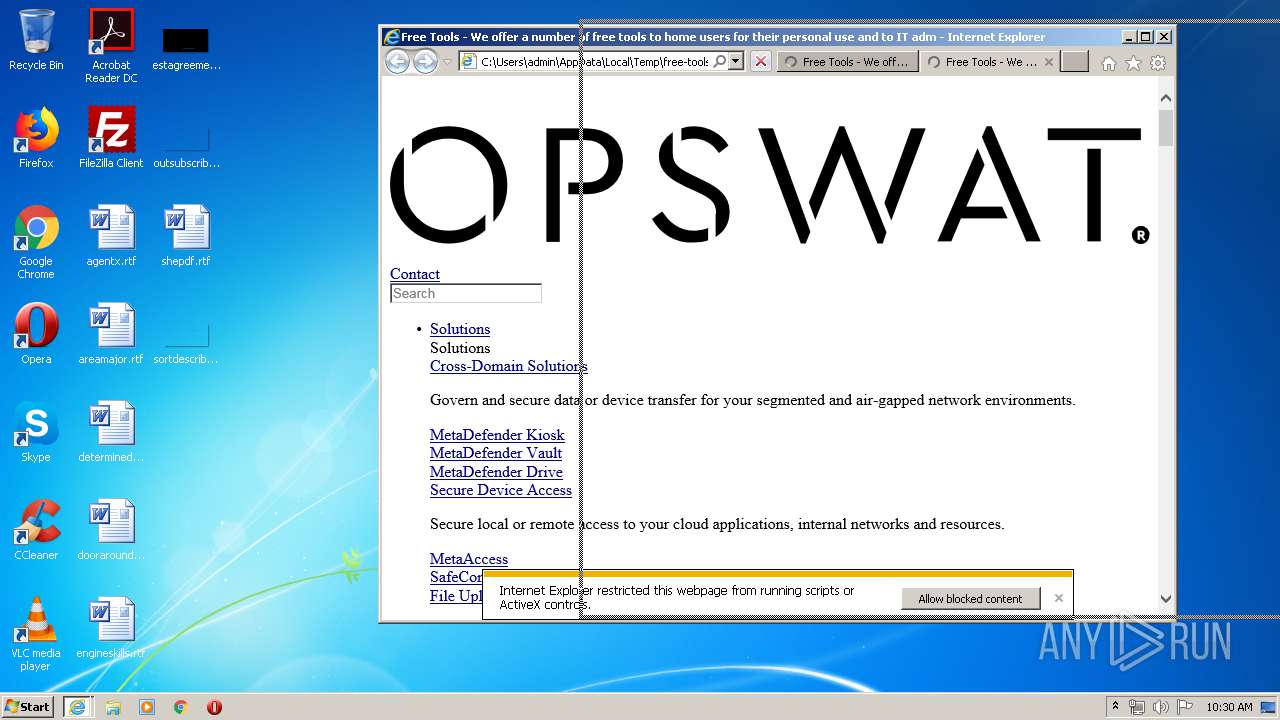Close the second Free Tools tab

tap(1048, 62)
